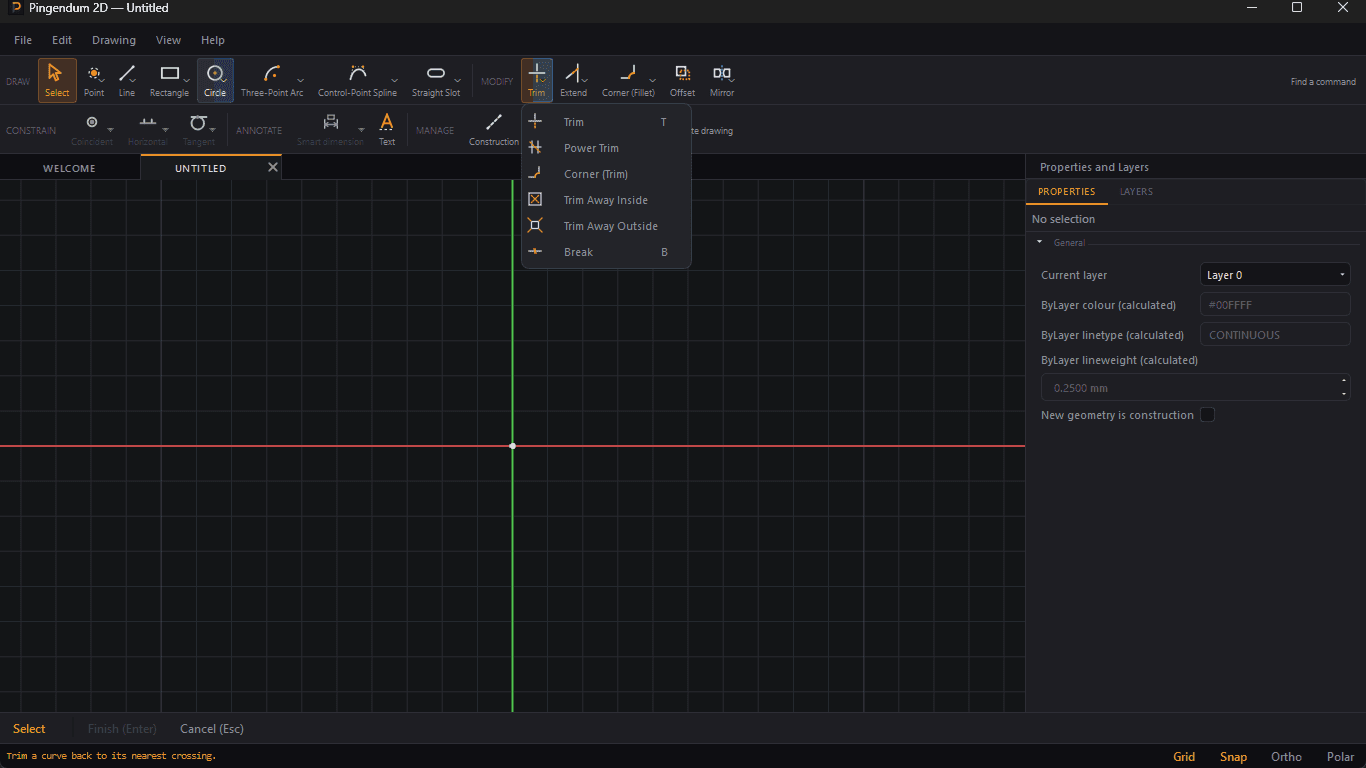
Task: Click the Smart dimension tool
Action: pyautogui.click(x=330, y=129)
